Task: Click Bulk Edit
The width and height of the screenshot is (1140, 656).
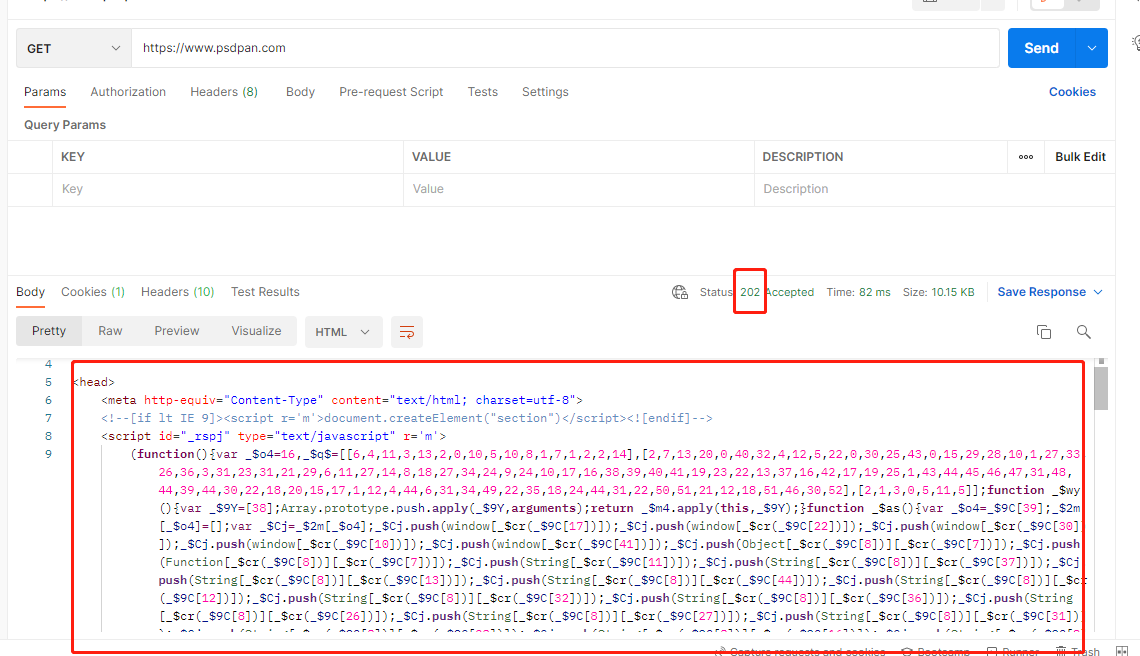Action: [1080, 157]
